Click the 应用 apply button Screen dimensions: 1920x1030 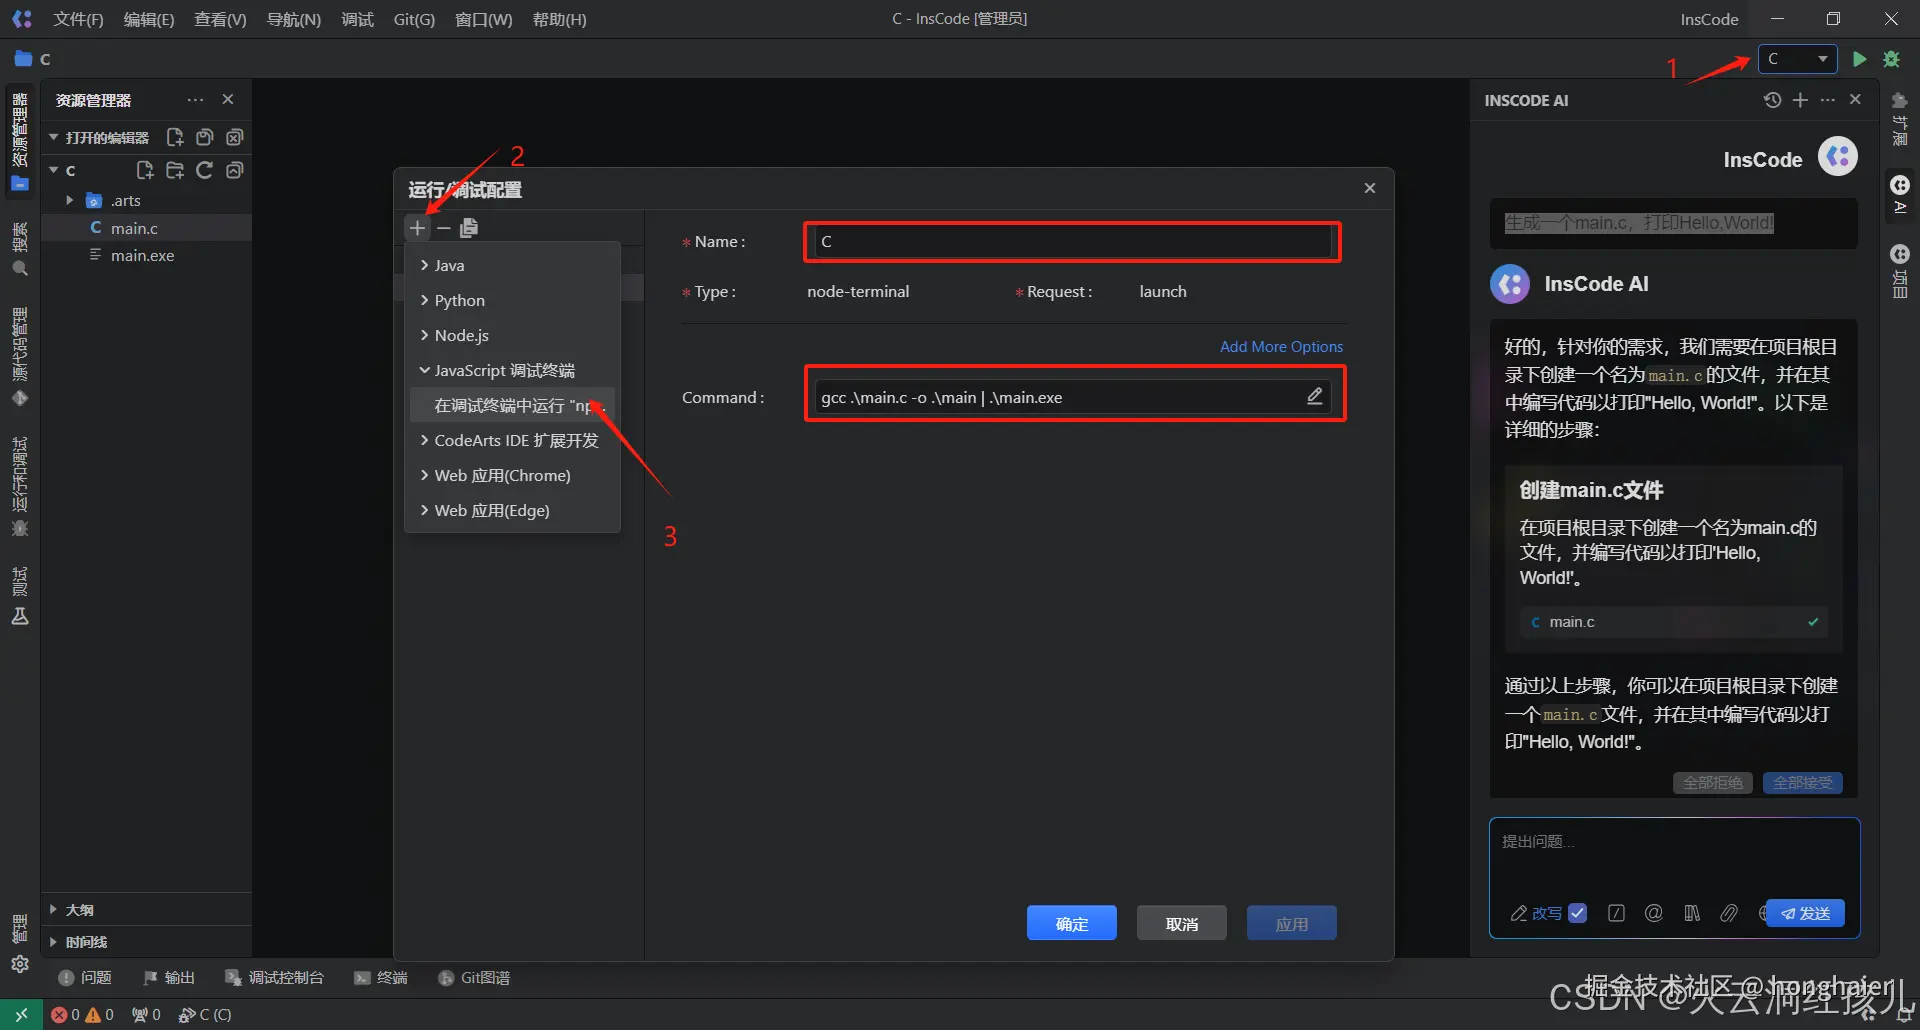click(1292, 923)
